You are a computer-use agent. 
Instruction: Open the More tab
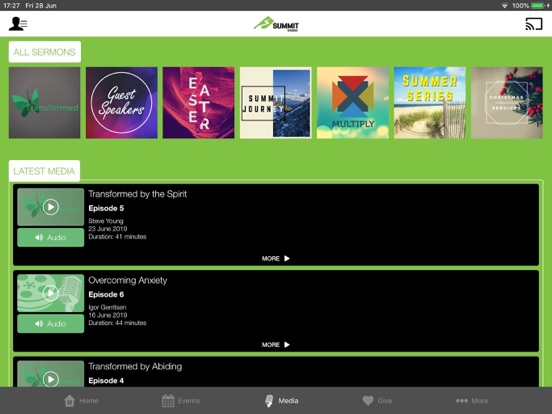(472, 401)
